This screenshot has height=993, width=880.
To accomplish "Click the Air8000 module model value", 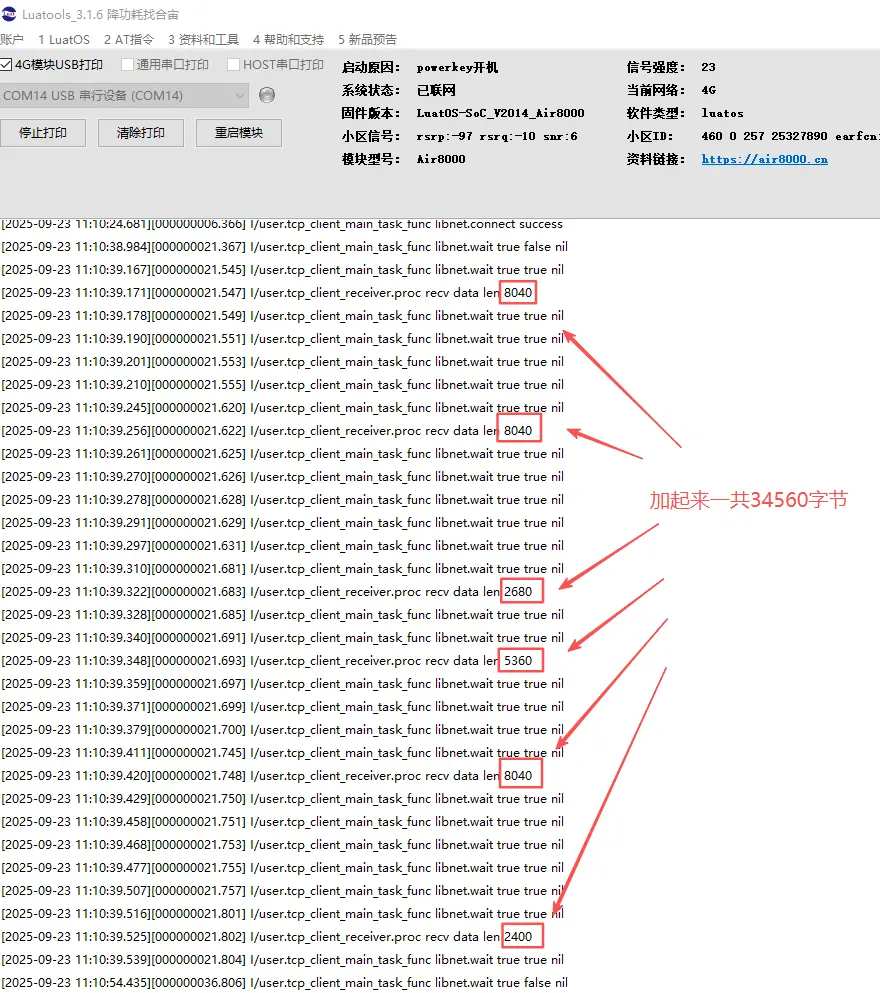I will pos(441,159).
